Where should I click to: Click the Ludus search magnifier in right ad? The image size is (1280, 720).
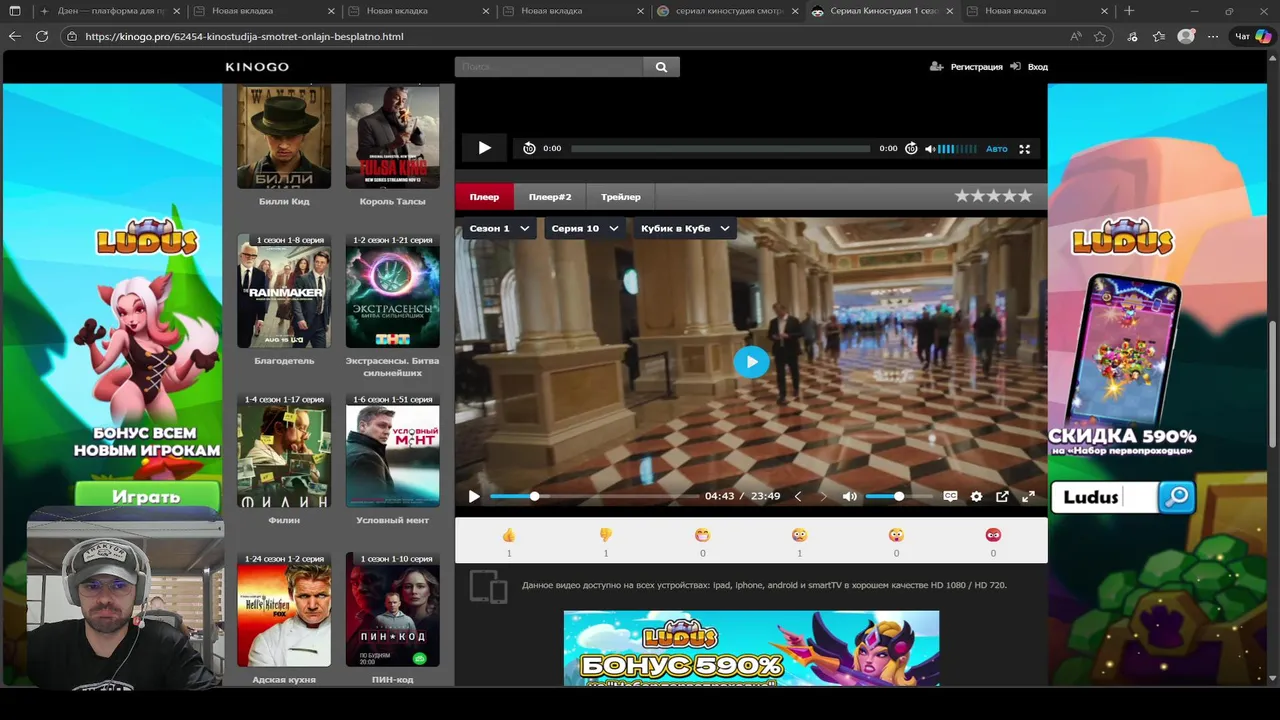point(1178,496)
